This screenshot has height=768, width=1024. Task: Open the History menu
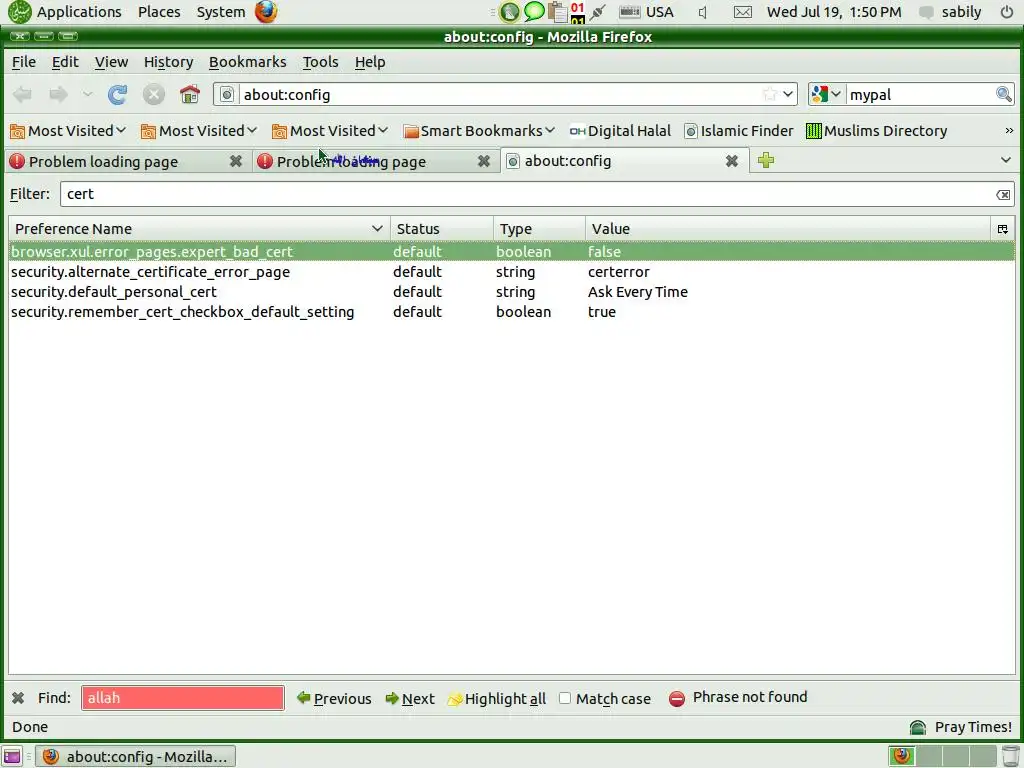pos(168,62)
